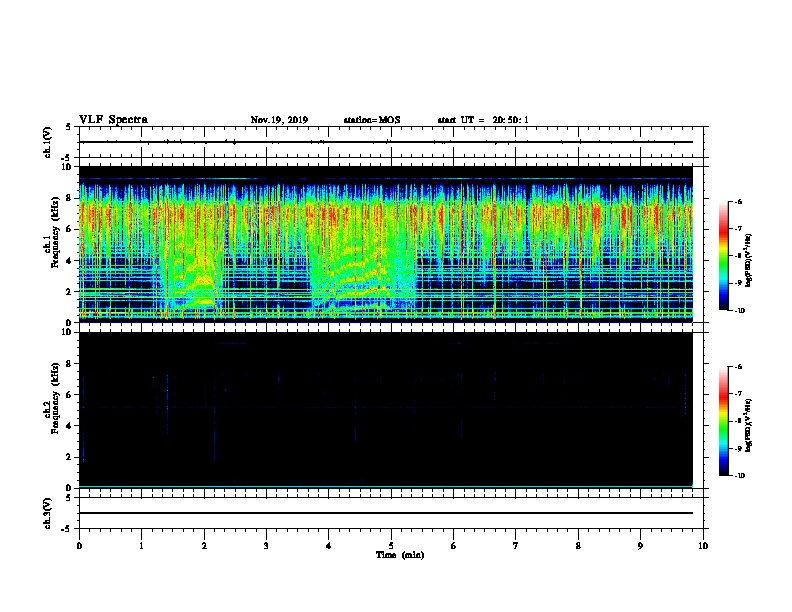792x612 pixels.
Task: Click the ch.1 spectrogram color scale bar
Action: point(723,256)
